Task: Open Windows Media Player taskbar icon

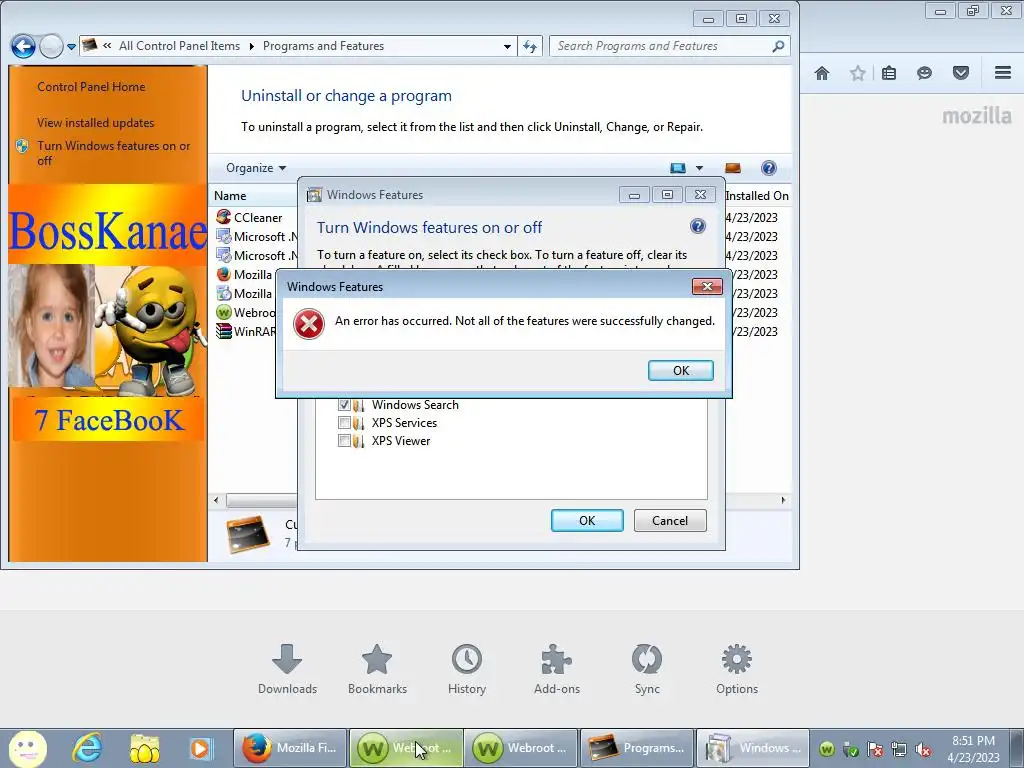Action: point(200,748)
